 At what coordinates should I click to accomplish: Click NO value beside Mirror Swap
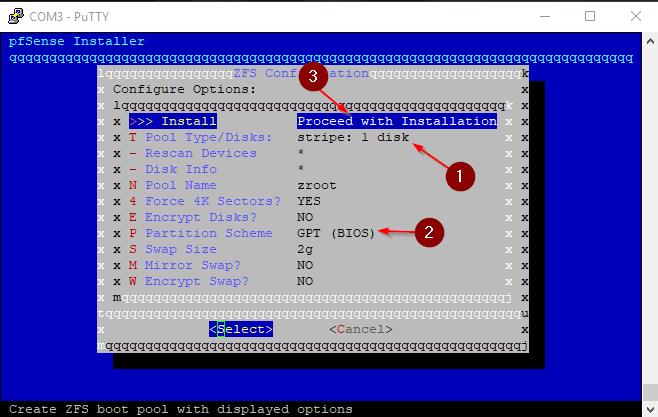coord(305,265)
